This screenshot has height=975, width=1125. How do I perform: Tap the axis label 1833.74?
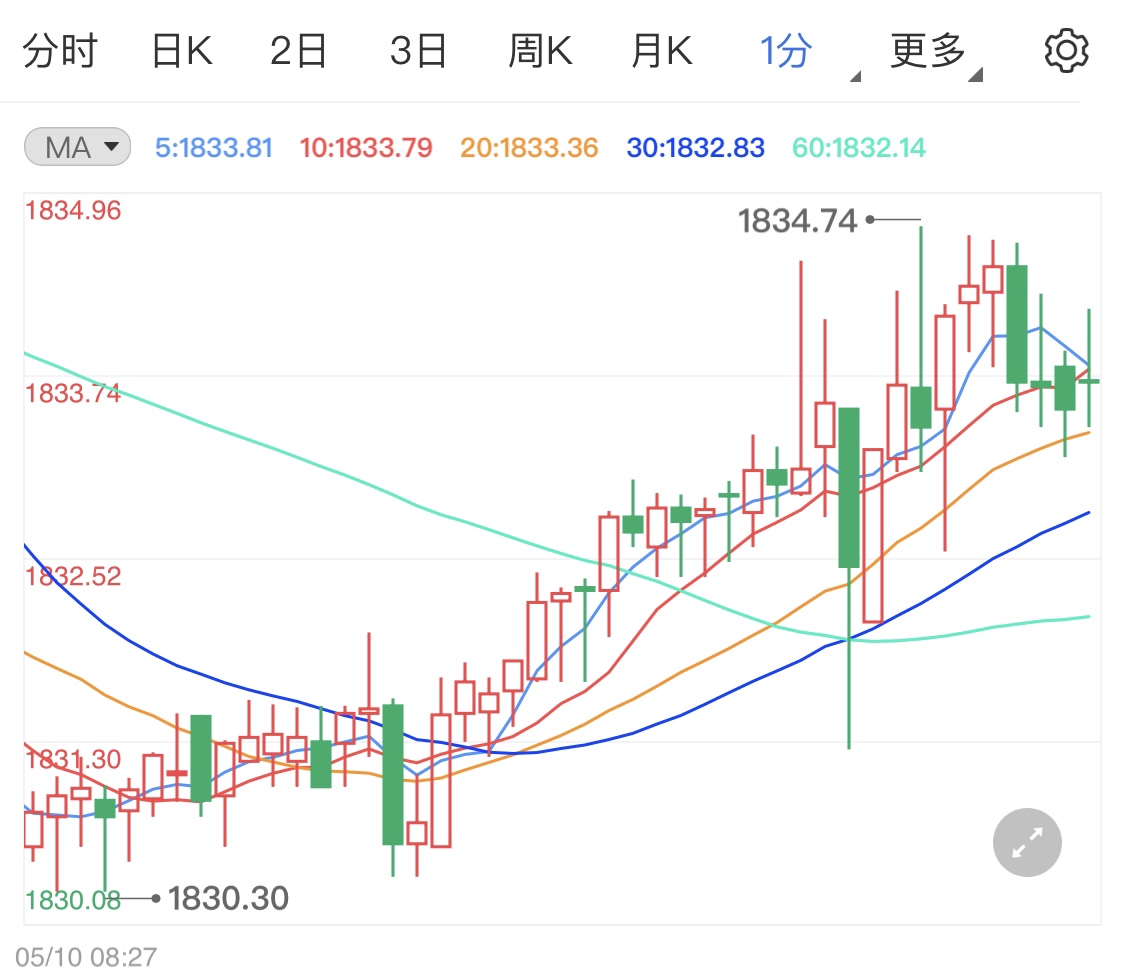pyautogui.click(x=72, y=394)
